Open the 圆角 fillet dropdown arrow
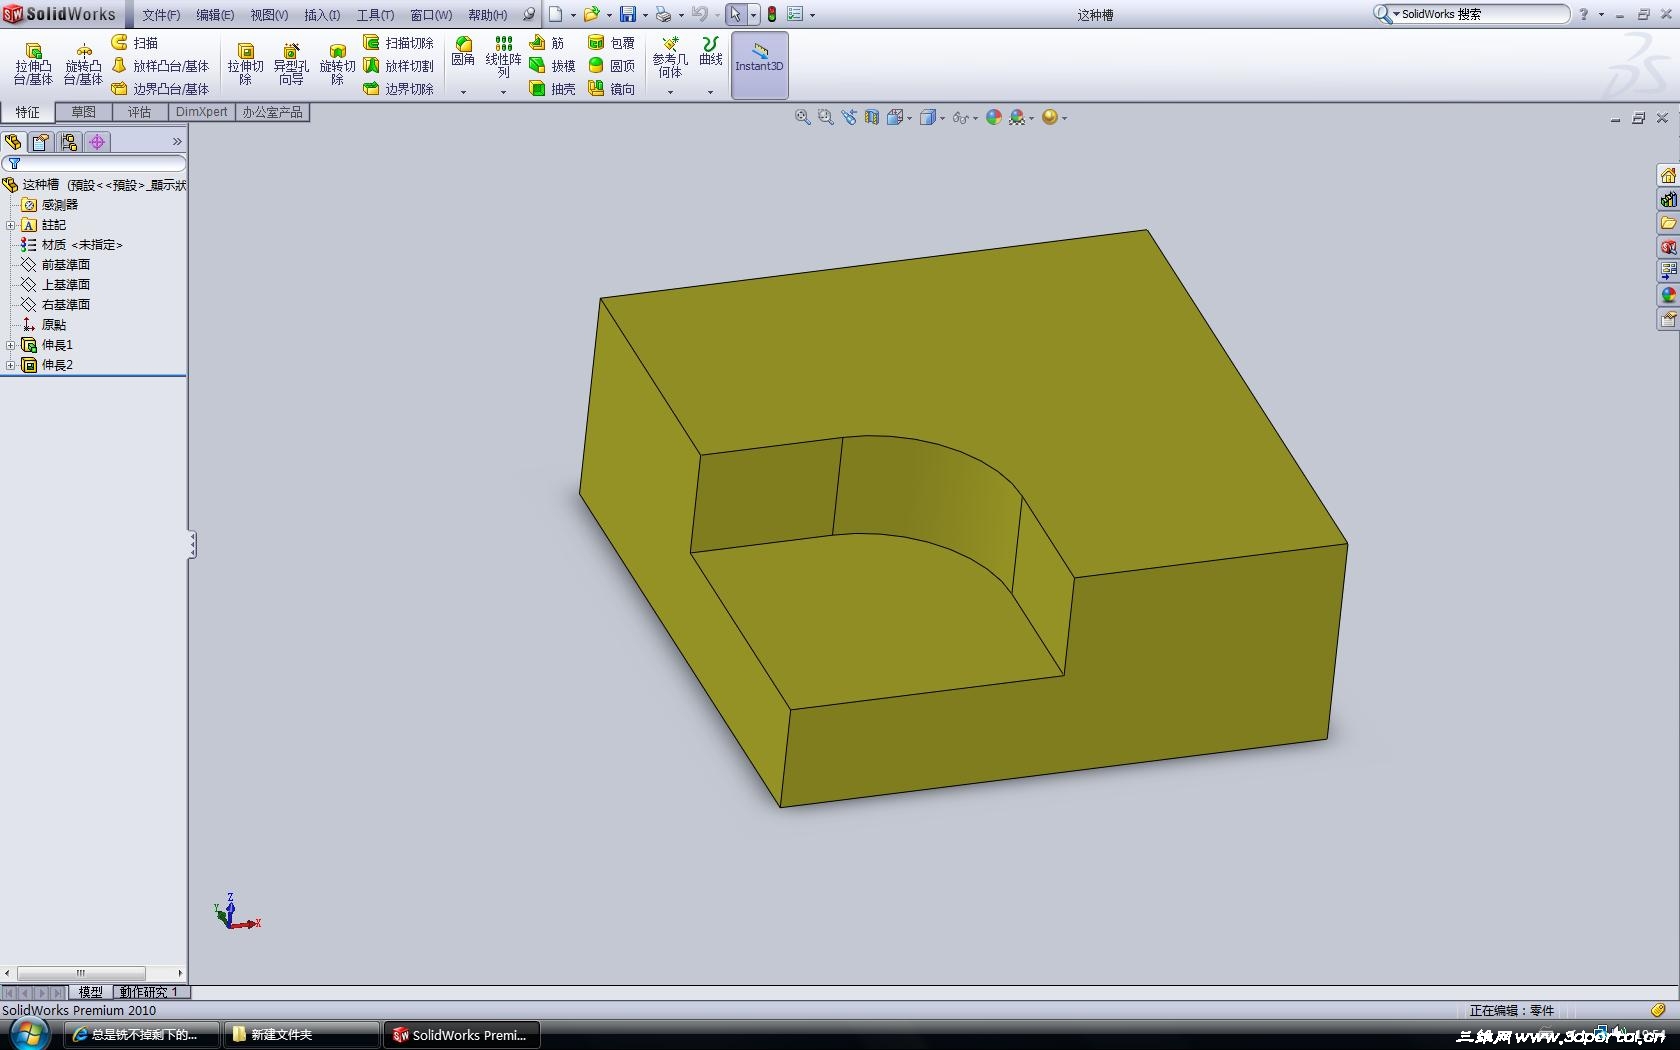The image size is (1680, 1050). (463, 92)
